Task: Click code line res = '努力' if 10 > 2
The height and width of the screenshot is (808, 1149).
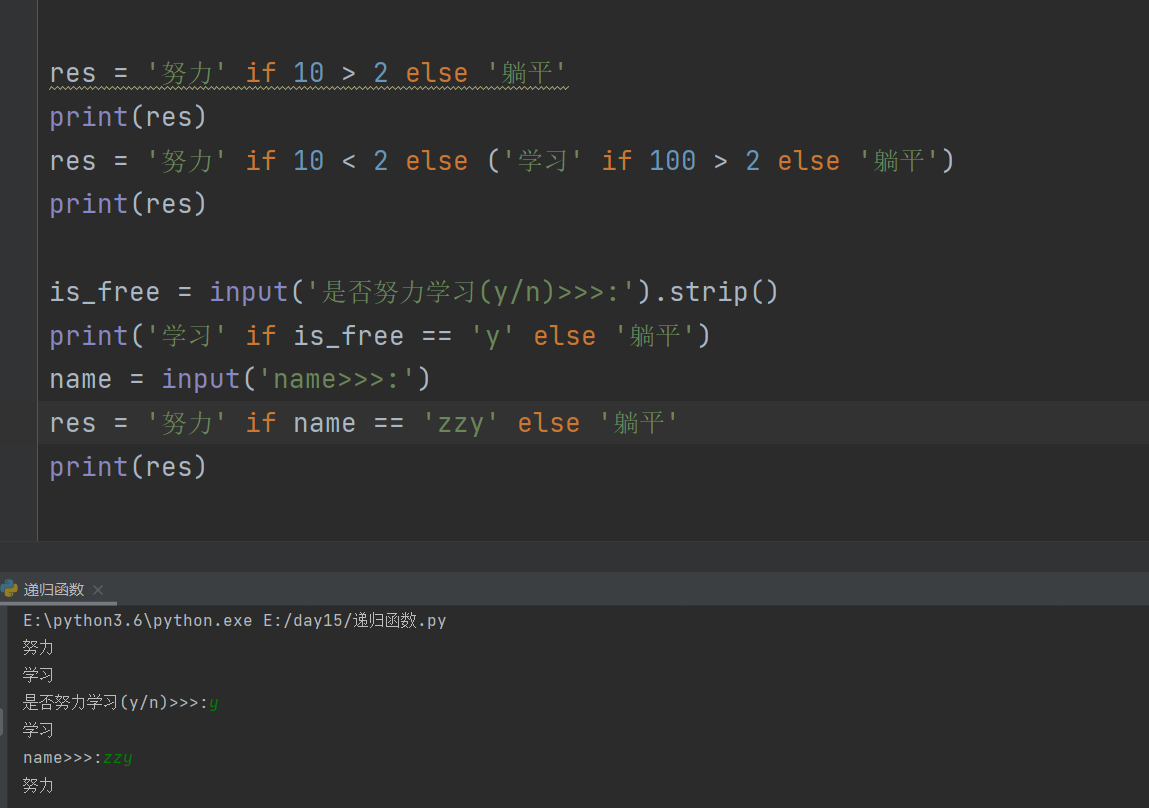Action: [x=309, y=73]
